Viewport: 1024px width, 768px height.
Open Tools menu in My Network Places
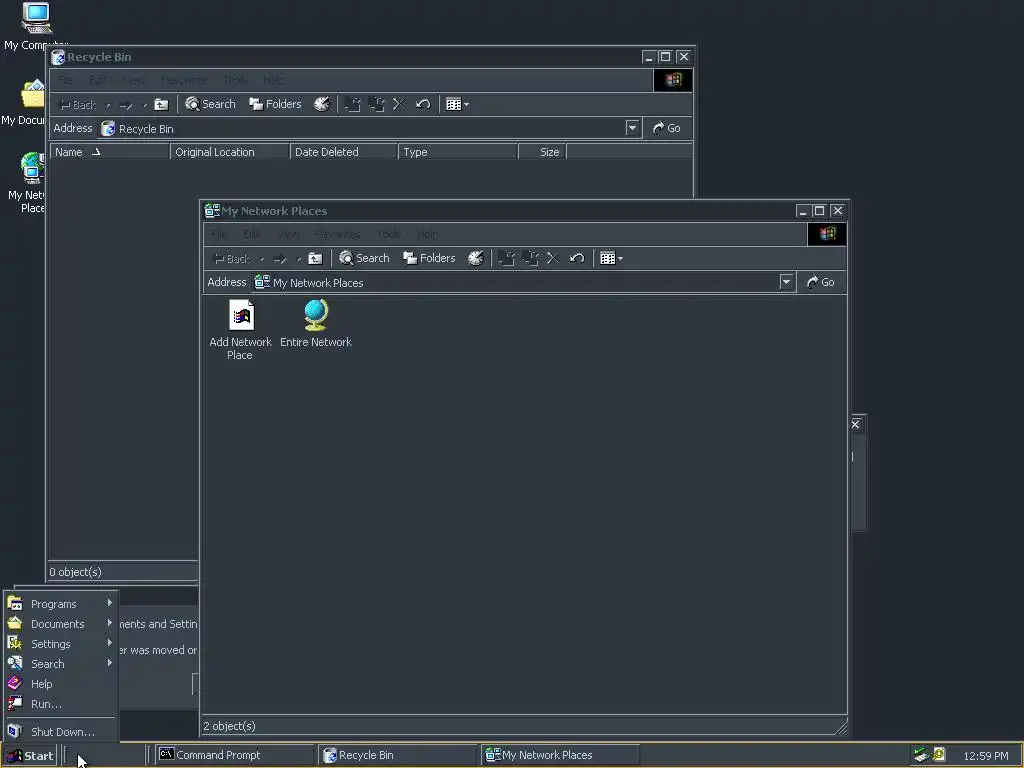click(389, 234)
